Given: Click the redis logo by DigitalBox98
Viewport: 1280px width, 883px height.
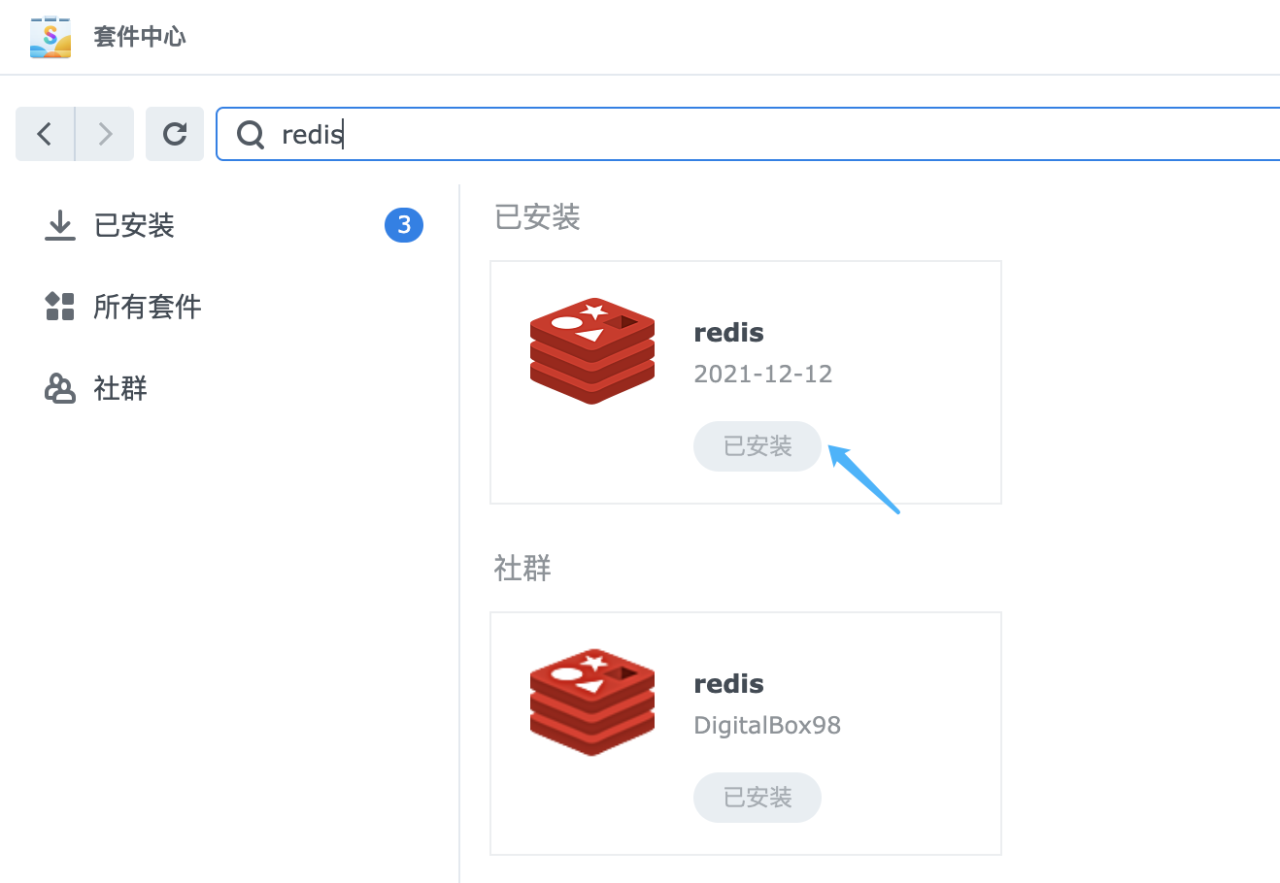Looking at the screenshot, I should [592, 701].
